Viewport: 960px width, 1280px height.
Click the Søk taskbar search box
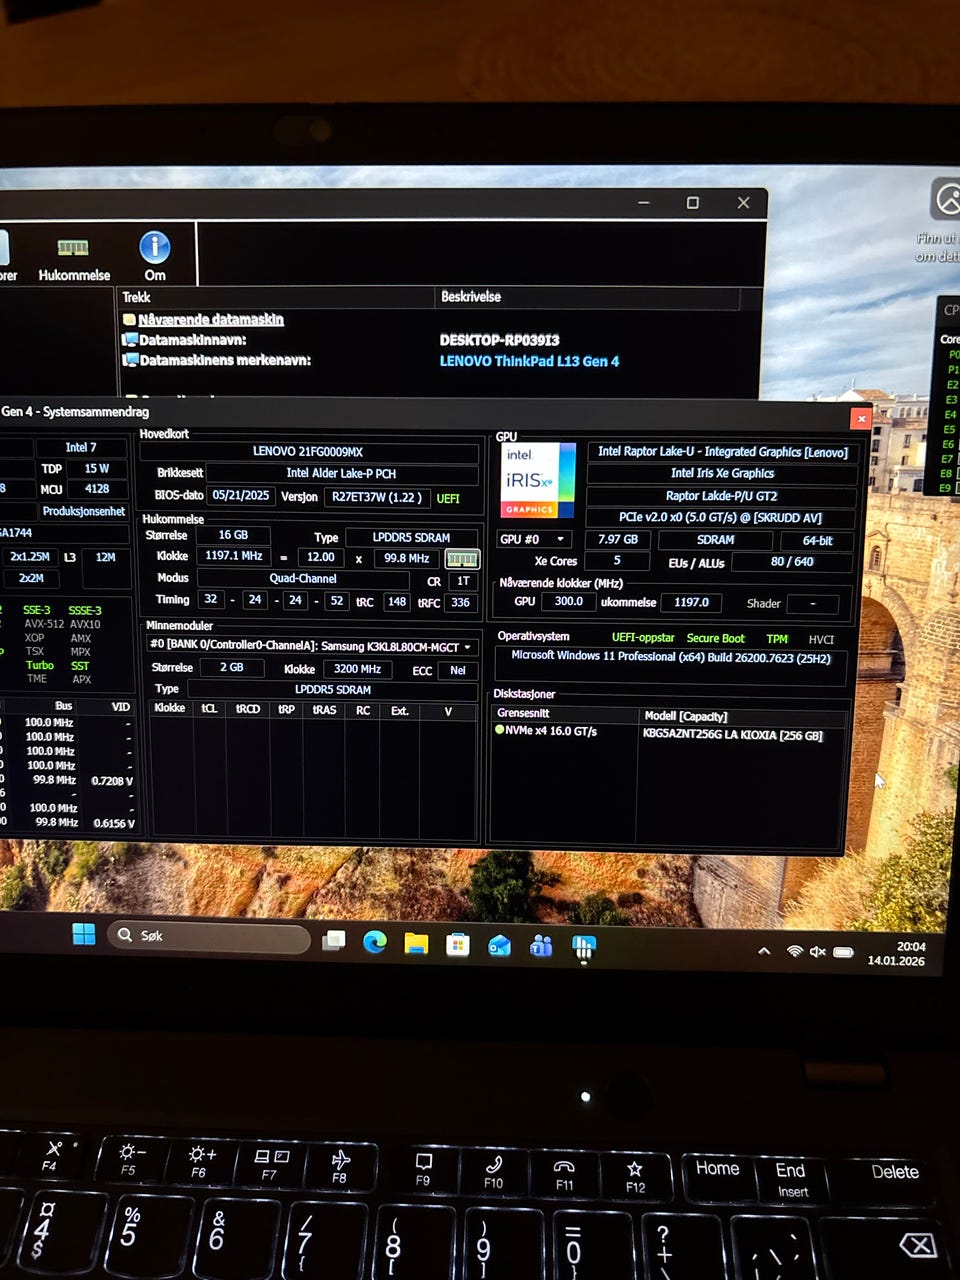coord(209,936)
